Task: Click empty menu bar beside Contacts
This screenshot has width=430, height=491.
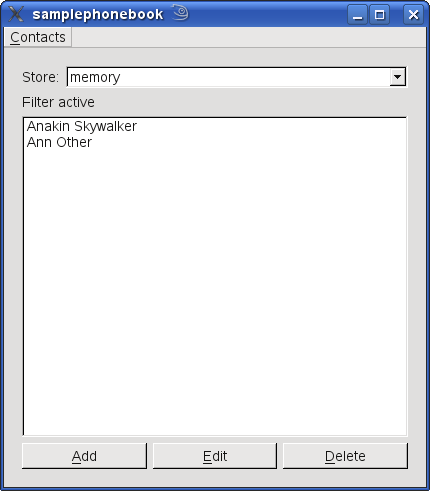Action: [248, 37]
